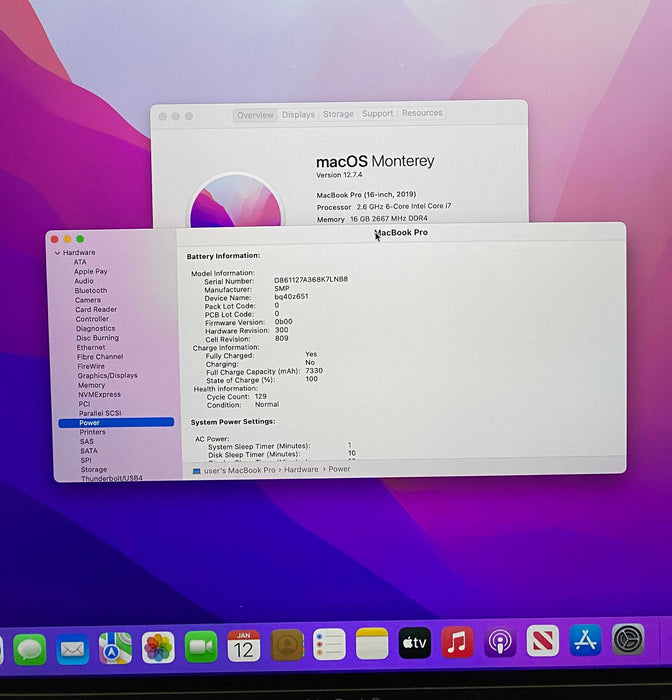The height and width of the screenshot is (700, 672).
Task: Select SATA in hardware sidebar
Action: coord(89,451)
